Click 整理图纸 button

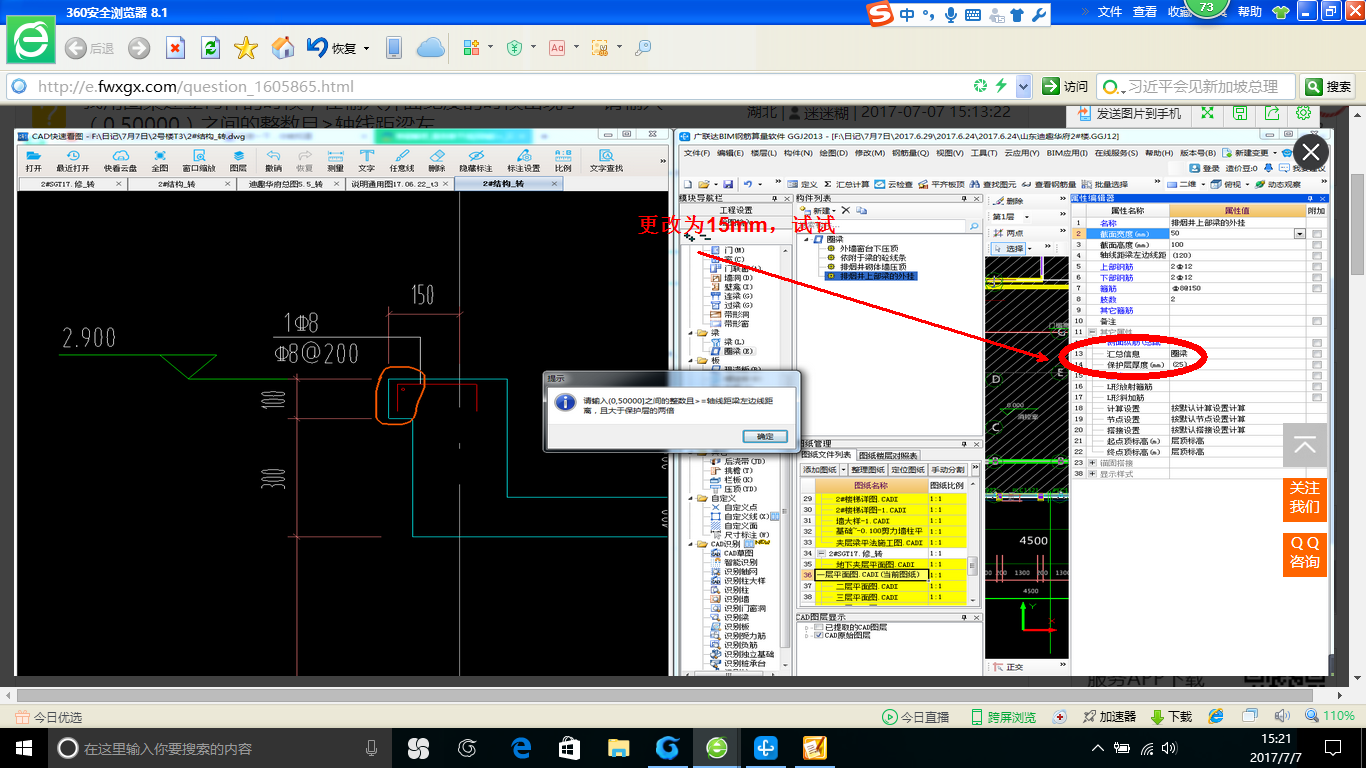tap(868, 470)
